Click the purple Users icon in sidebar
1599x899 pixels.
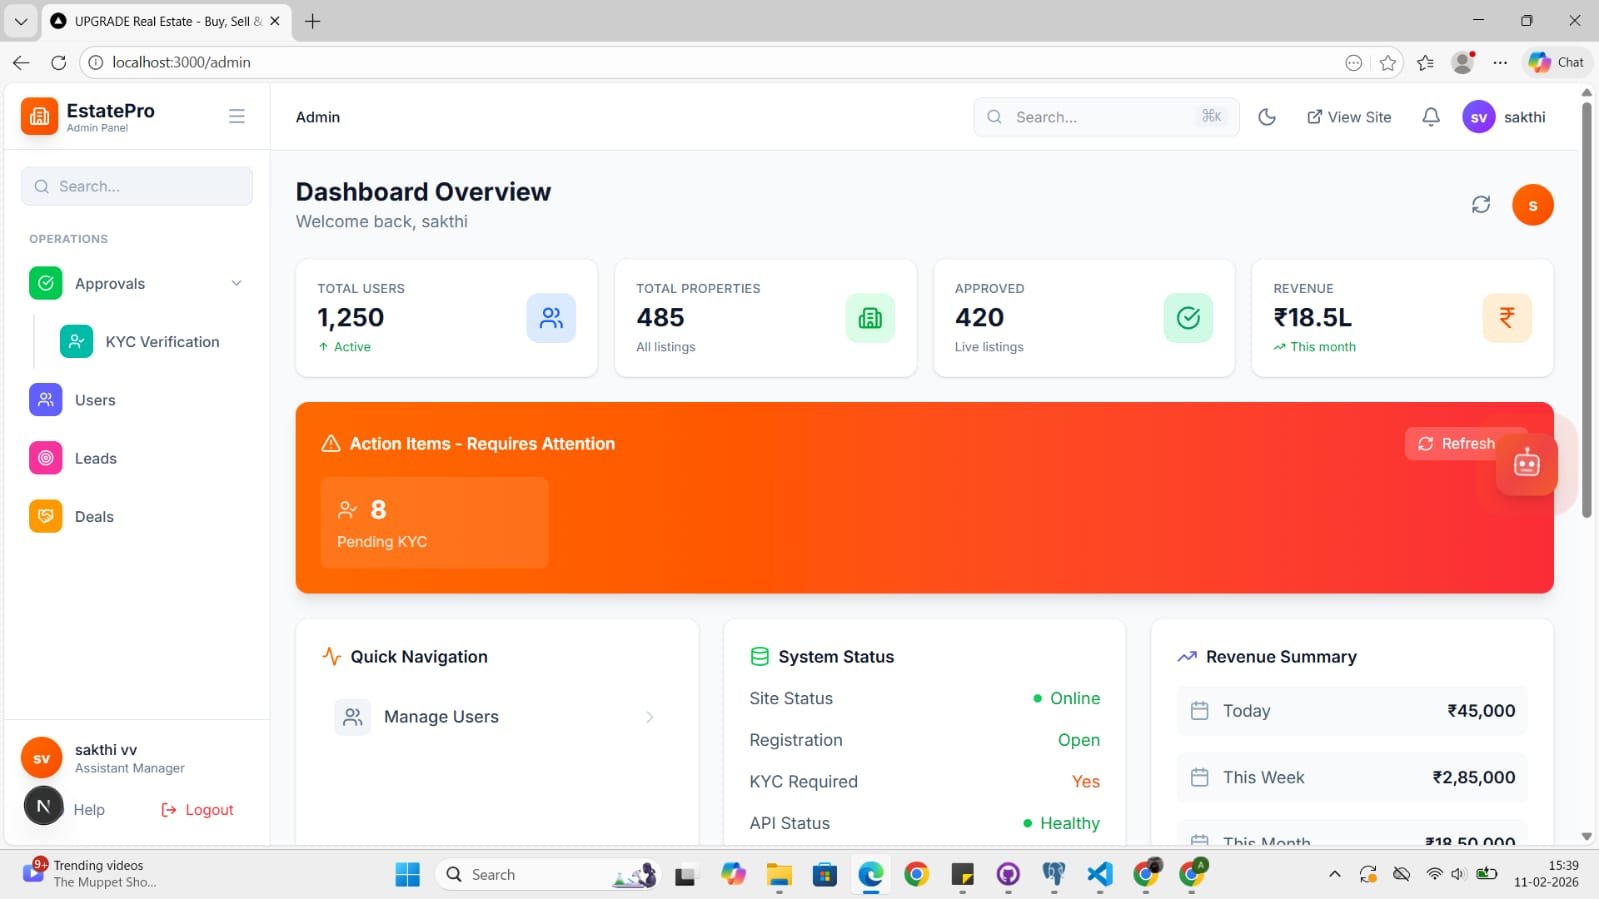[x=46, y=400]
